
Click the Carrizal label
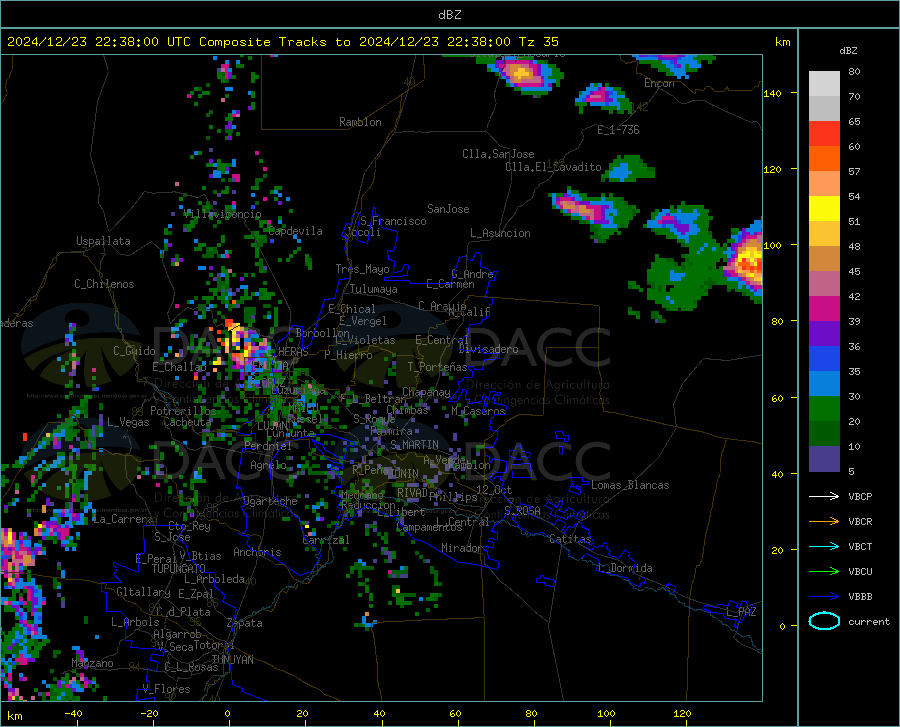[325, 540]
